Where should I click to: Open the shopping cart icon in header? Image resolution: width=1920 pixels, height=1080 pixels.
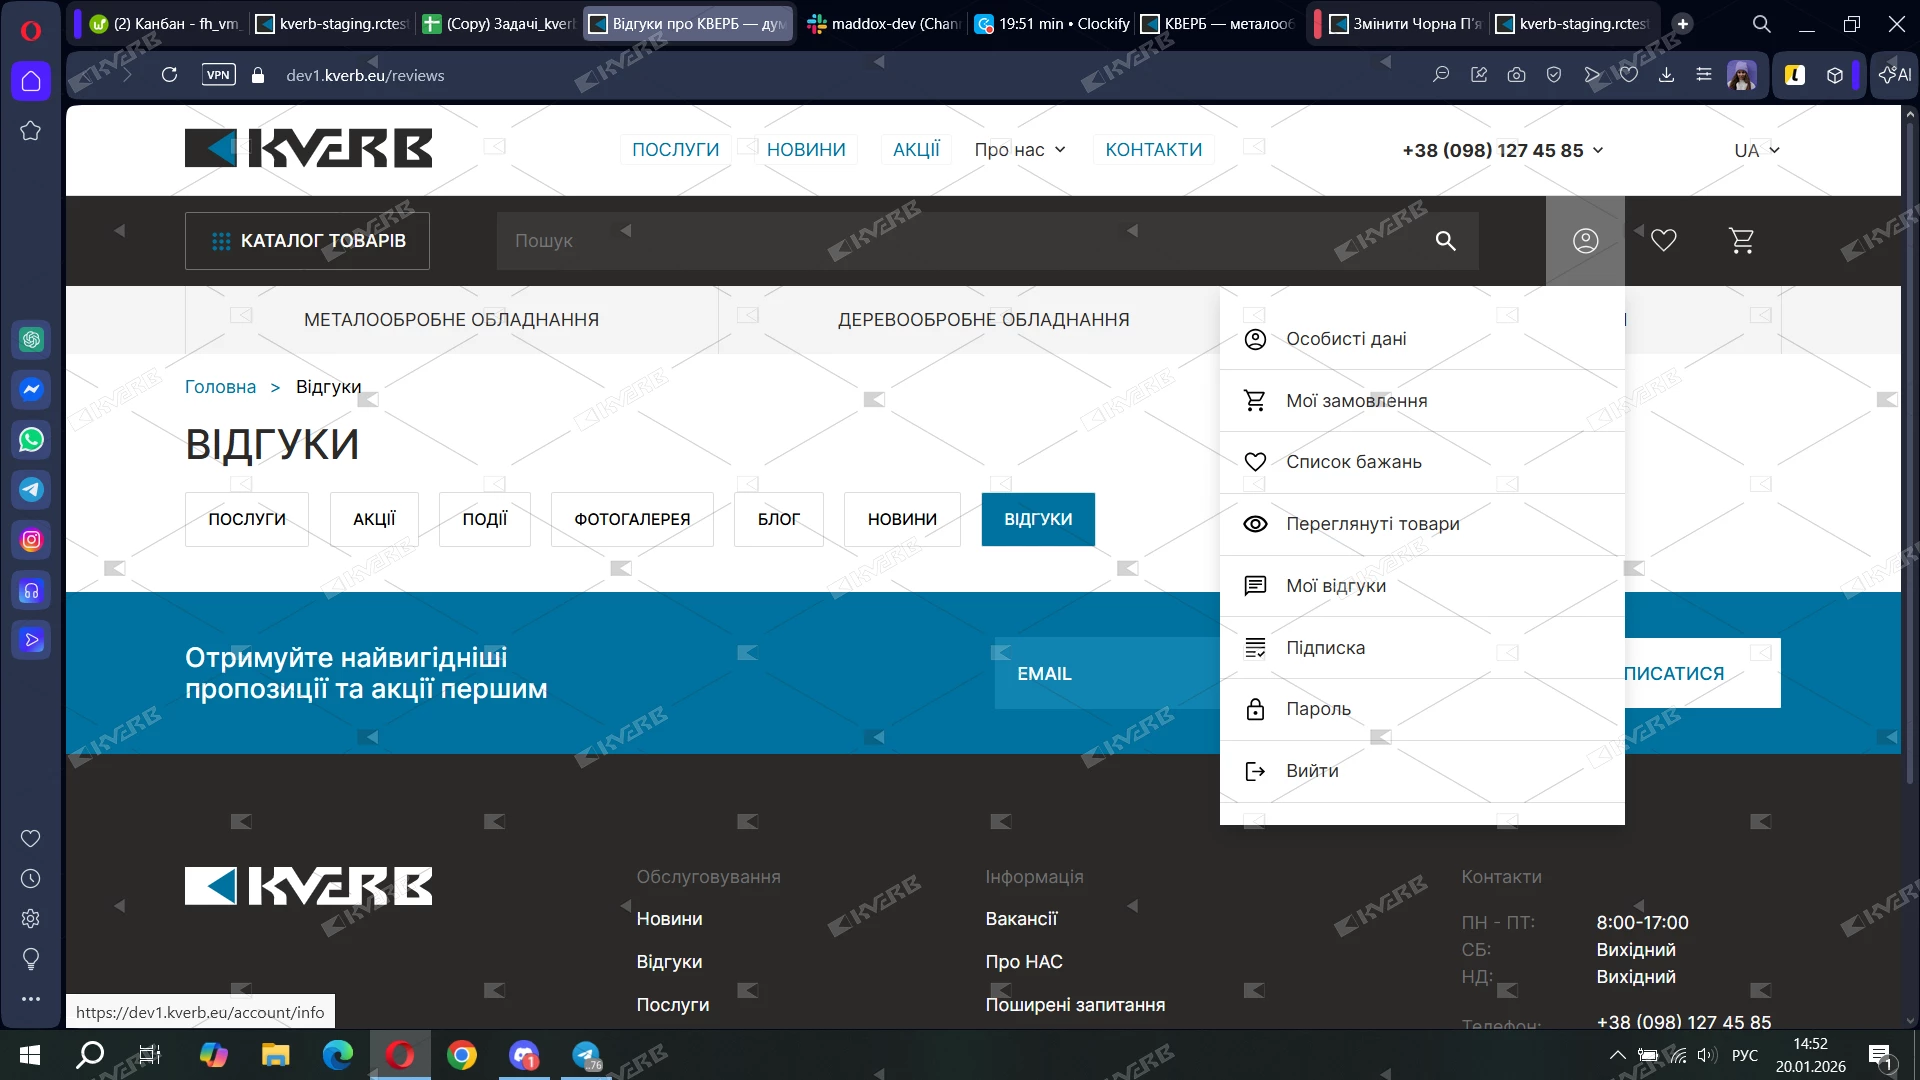pyautogui.click(x=1741, y=240)
